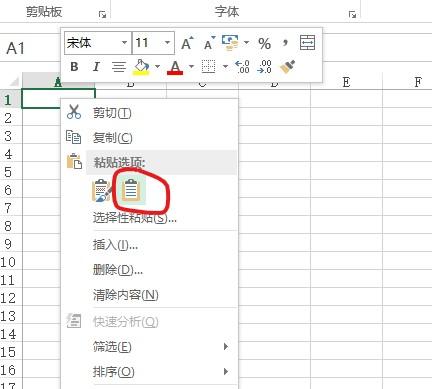Open font color dropdown arrow
Image resolution: width=432 pixels, height=389 pixels.
point(191,67)
